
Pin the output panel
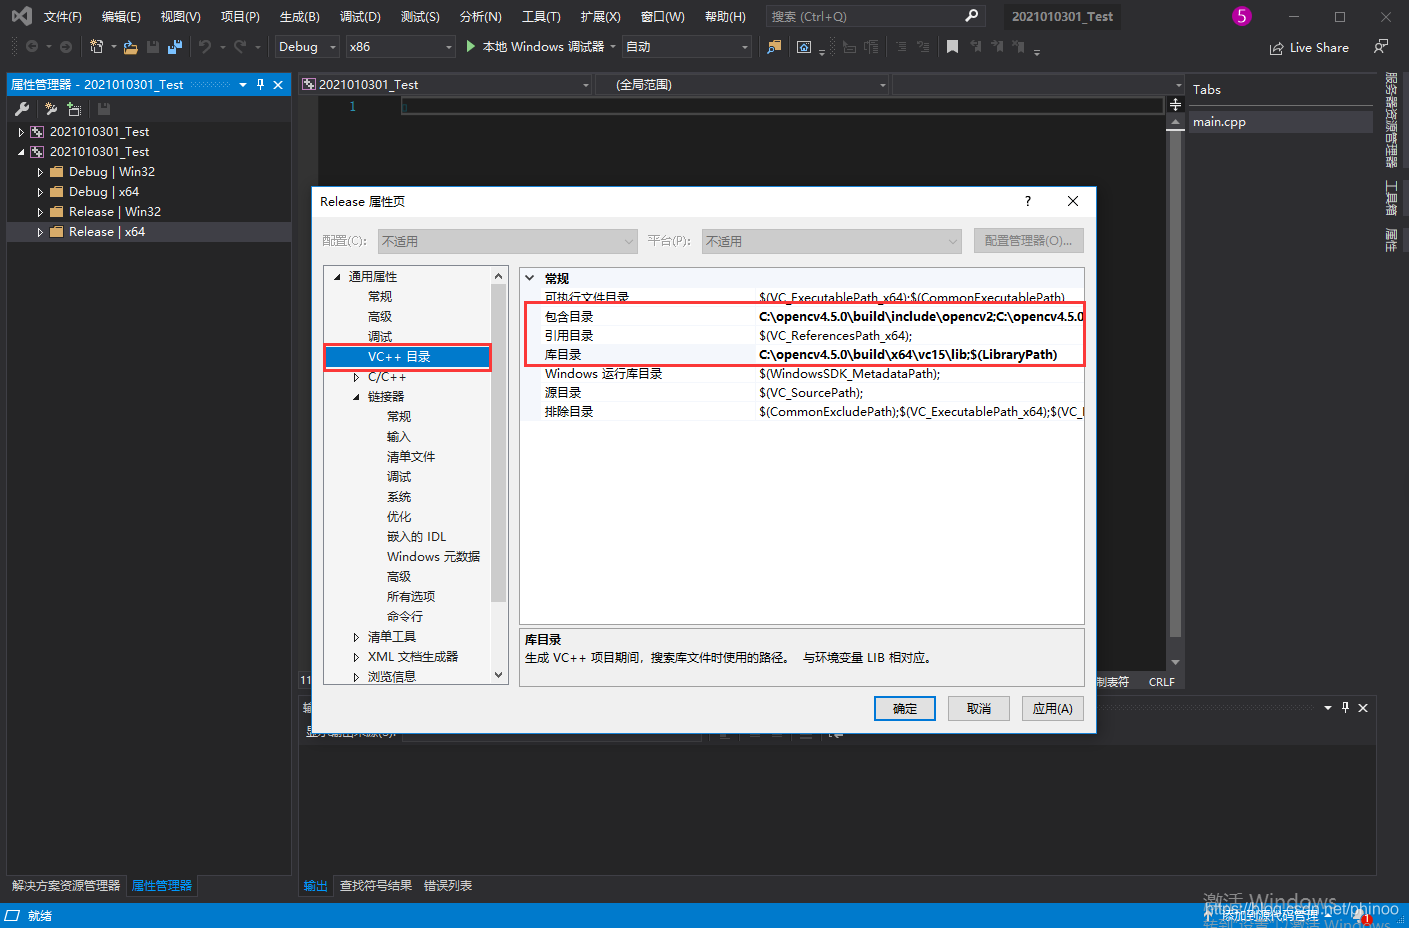[x=1345, y=708]
